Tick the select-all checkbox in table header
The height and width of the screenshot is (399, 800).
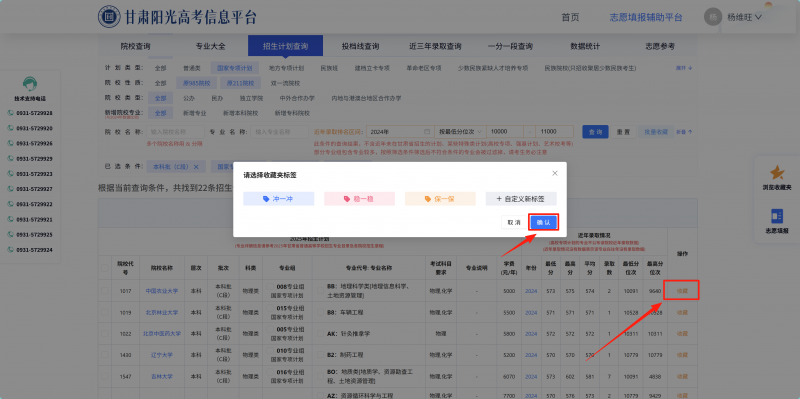(105, 267)
